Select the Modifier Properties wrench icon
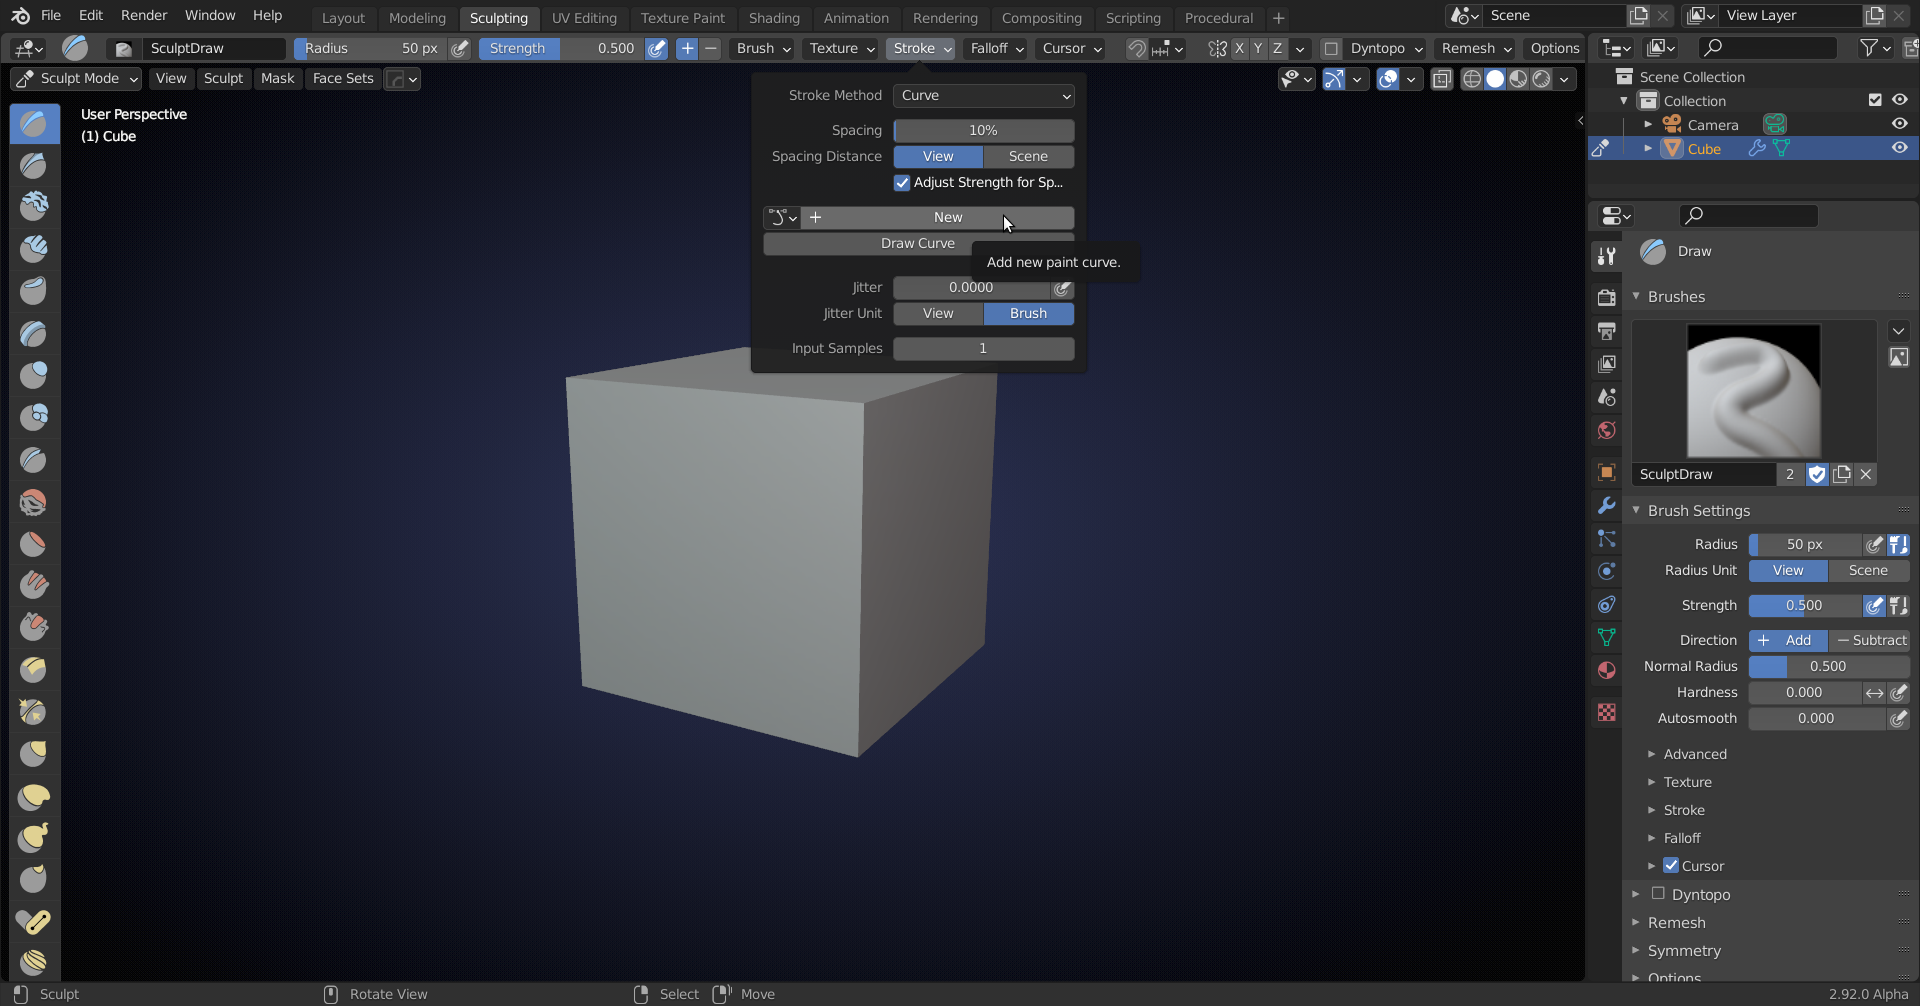The height and width of the screenshot is (1006, 1920). tap(1607, 505)
